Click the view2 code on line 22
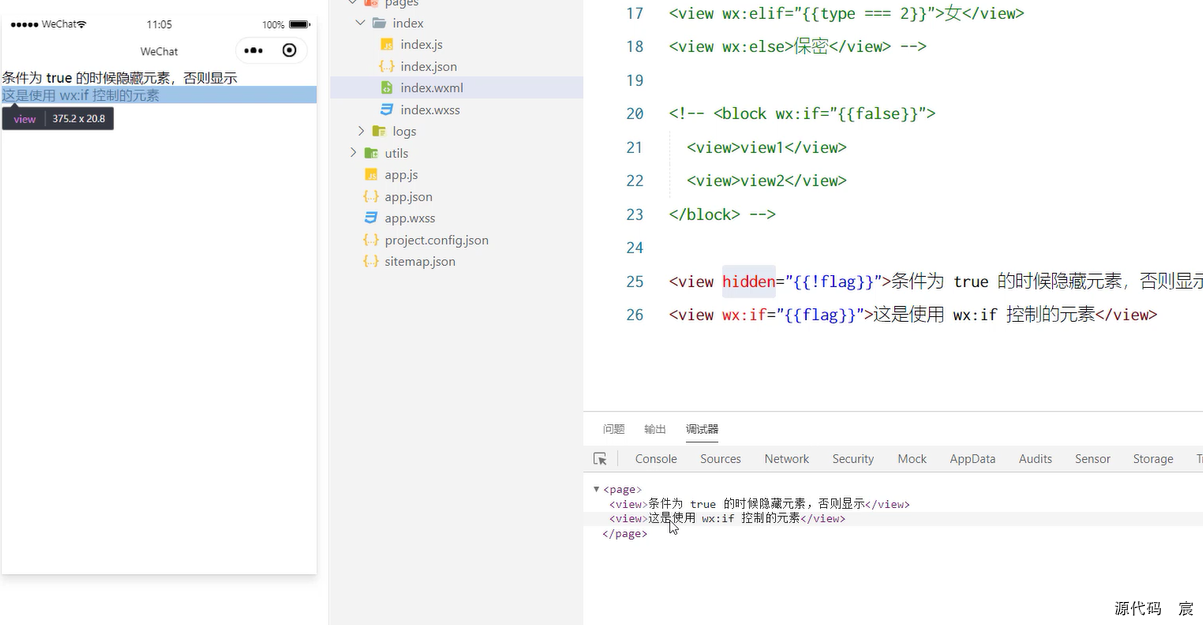 [767, 181]
